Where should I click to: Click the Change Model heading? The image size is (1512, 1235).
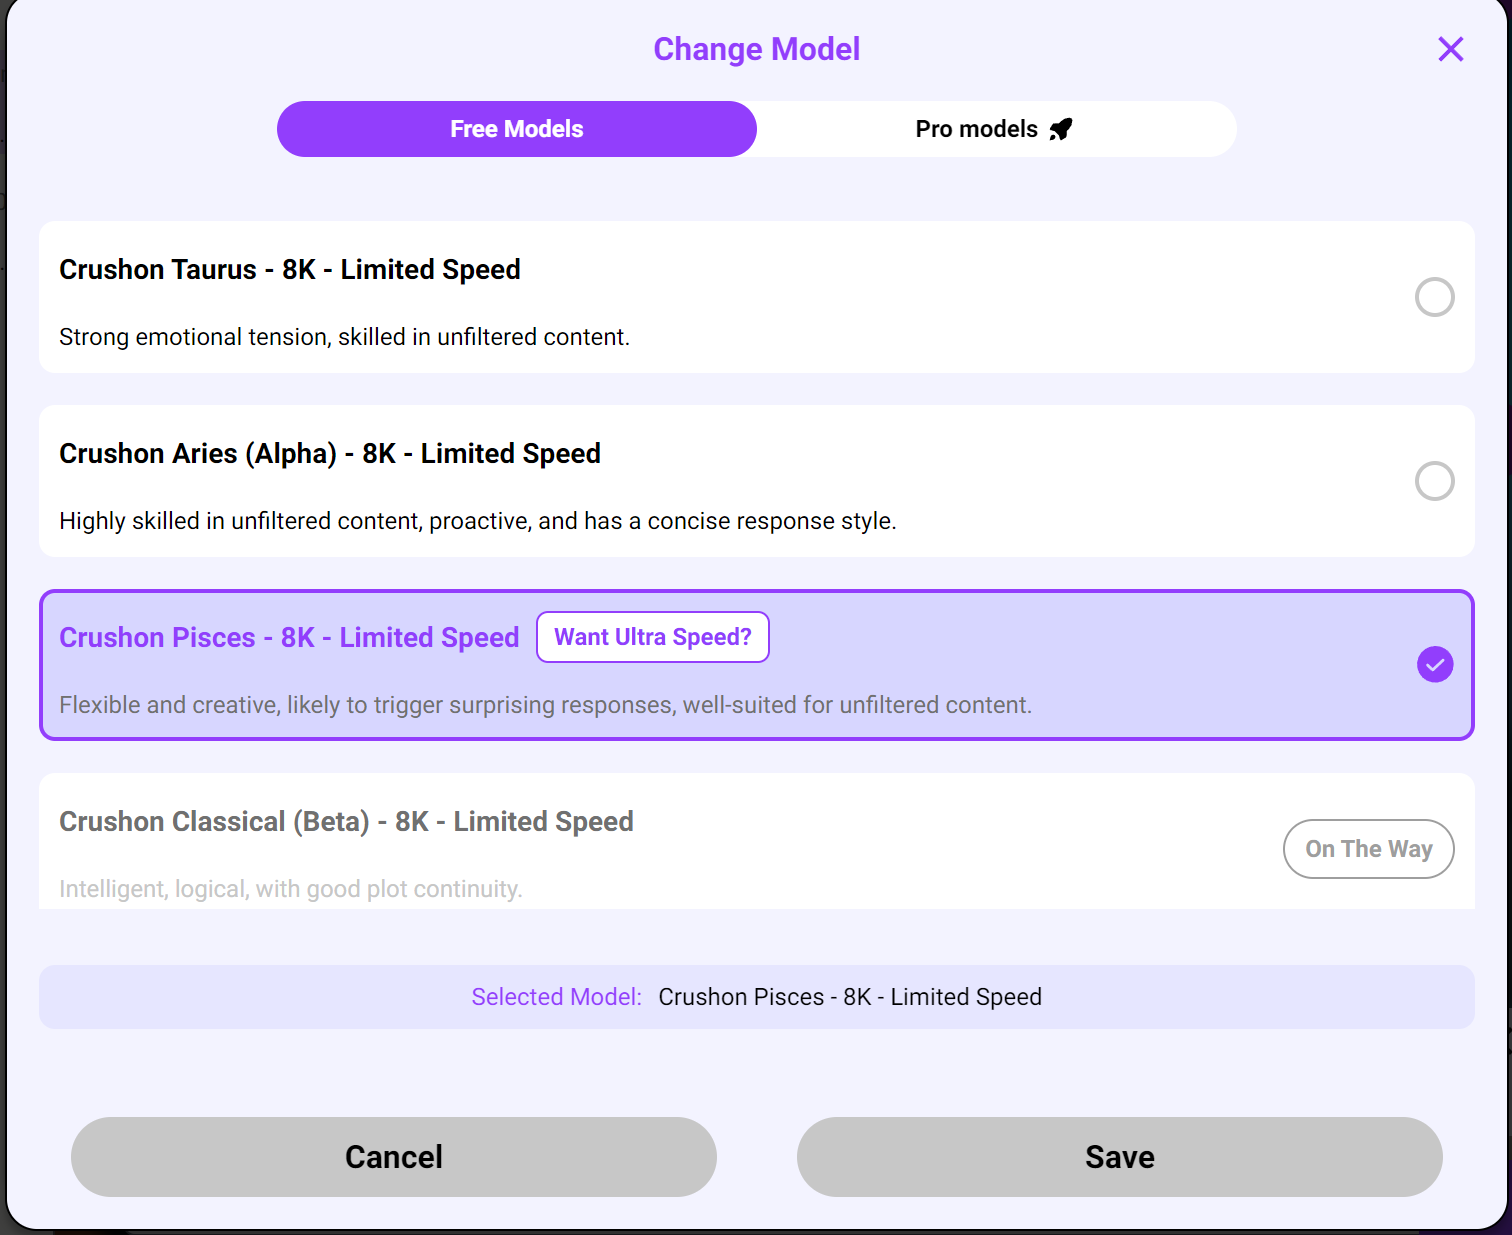click(757, 49)
